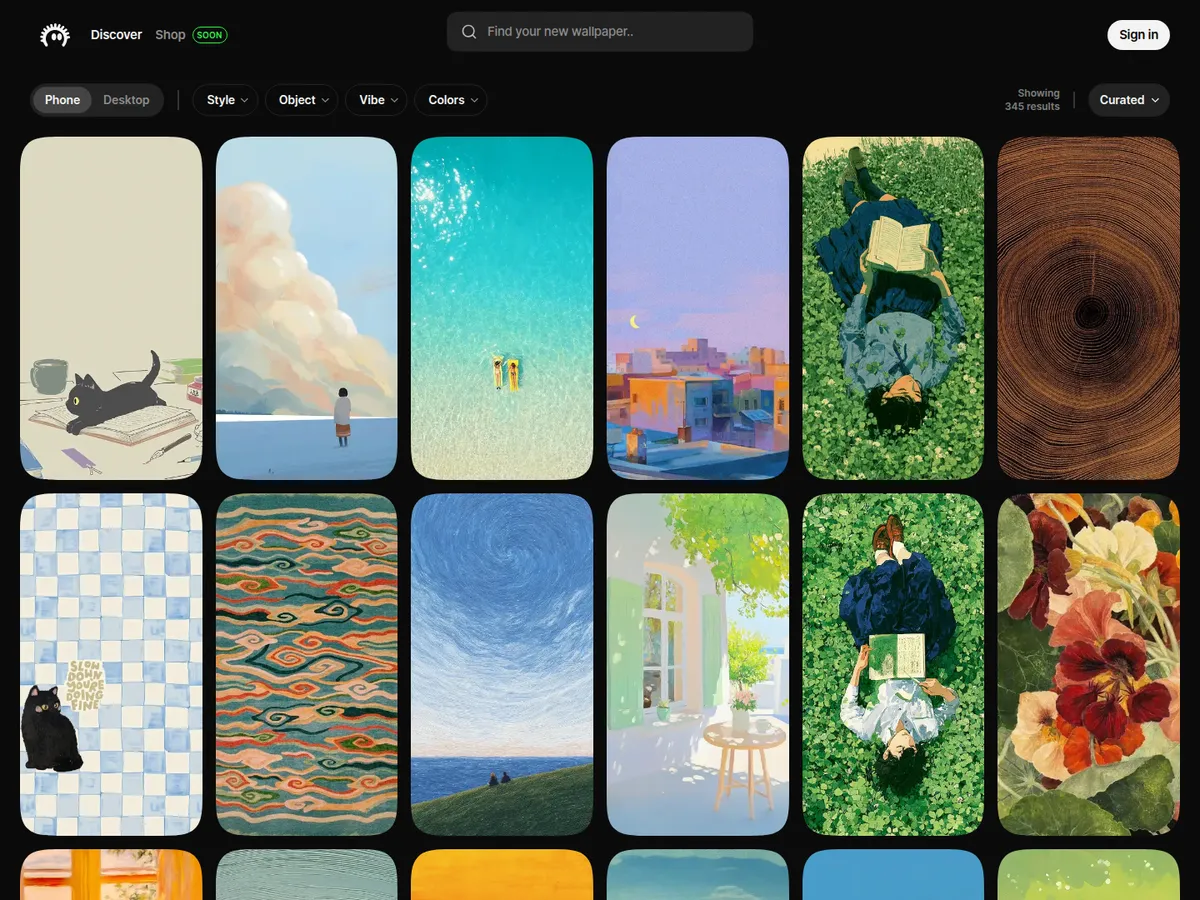Switch to Desktop wallpapers

click(x=126, y=100)
